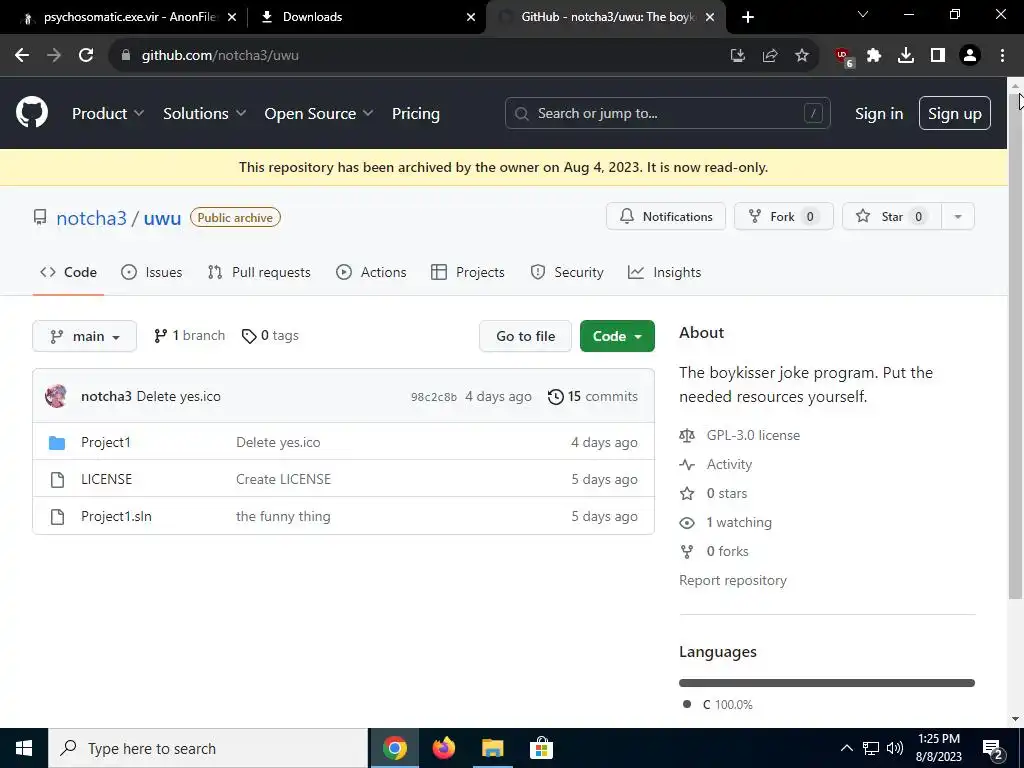This screenshot has height=768, width=1024.
Task: Click Go to file button
Action: tap(525, 336)
